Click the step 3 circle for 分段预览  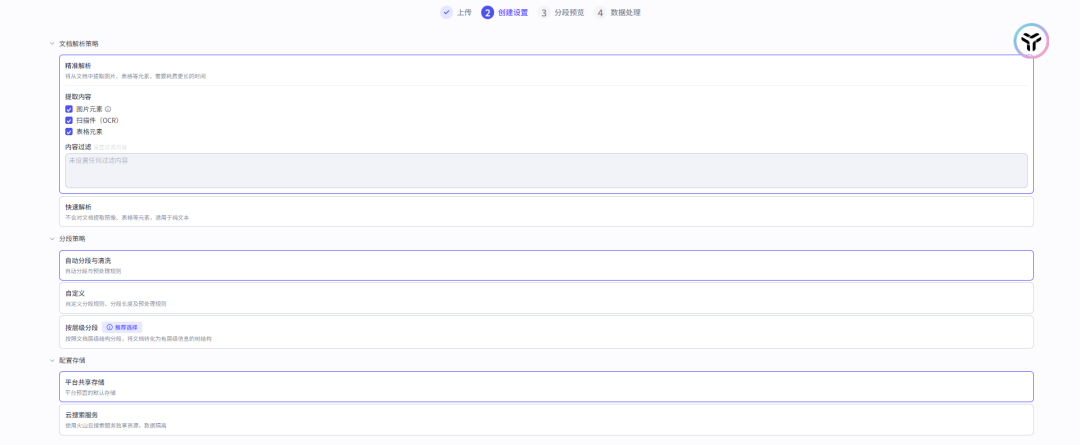(x=544, y=12)
